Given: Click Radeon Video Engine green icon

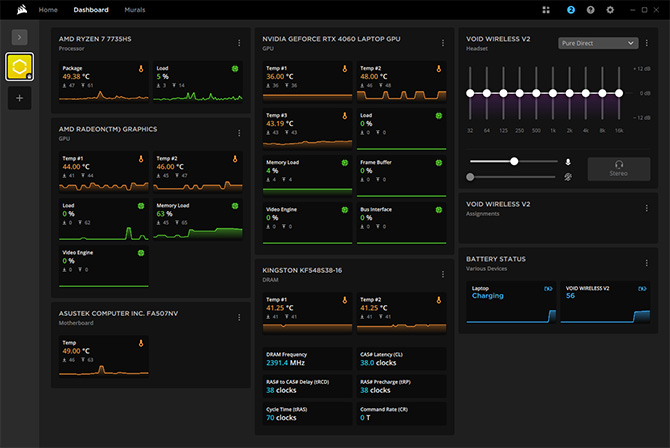Looking at the screenshot, I should (141, 253).
